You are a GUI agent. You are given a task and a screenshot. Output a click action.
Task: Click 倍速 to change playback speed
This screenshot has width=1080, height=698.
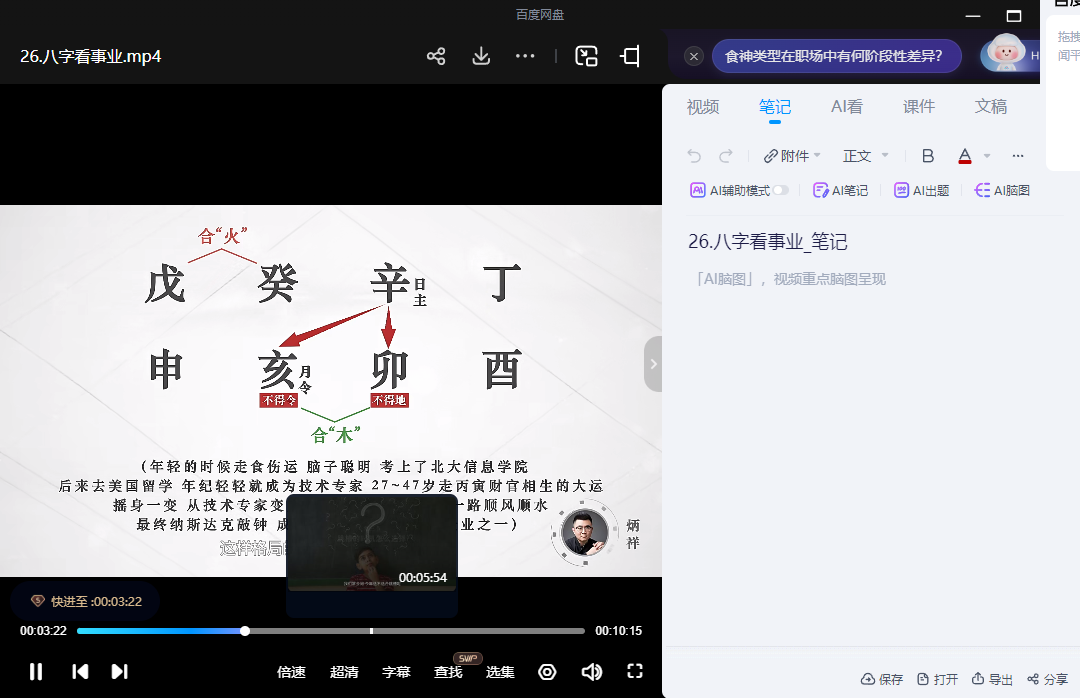pyautogui.click(x=291, y=671)
